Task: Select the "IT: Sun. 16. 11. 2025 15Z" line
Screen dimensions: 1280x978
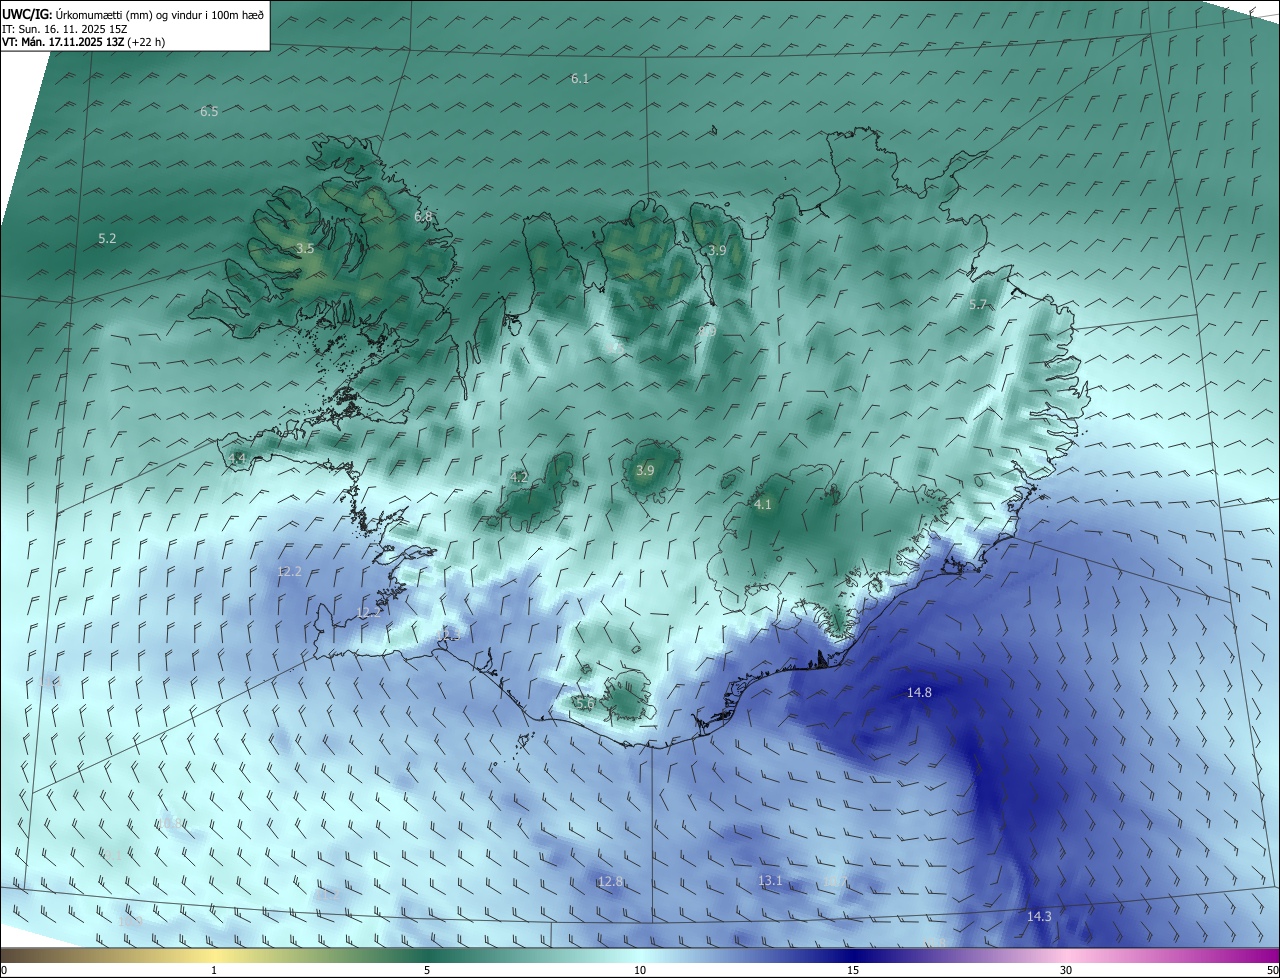Action: [x=65, y=29]
